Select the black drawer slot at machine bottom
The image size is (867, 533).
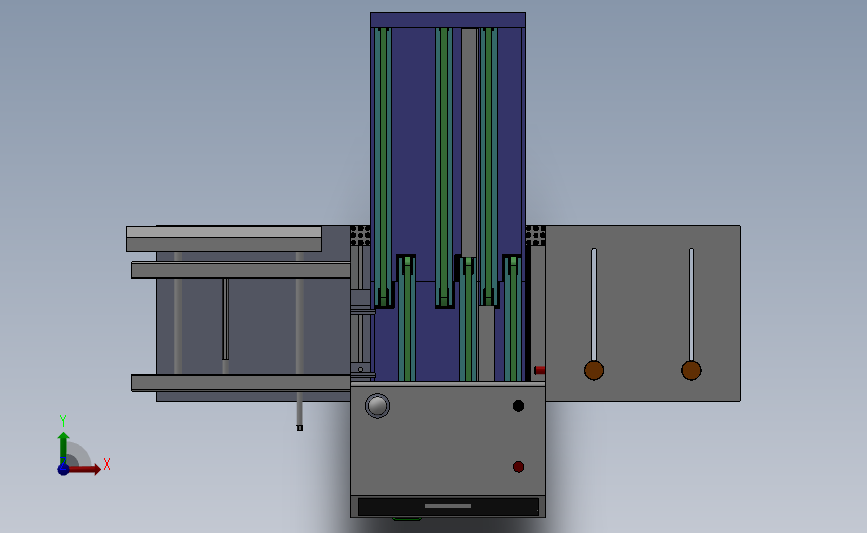click(448, 506)
